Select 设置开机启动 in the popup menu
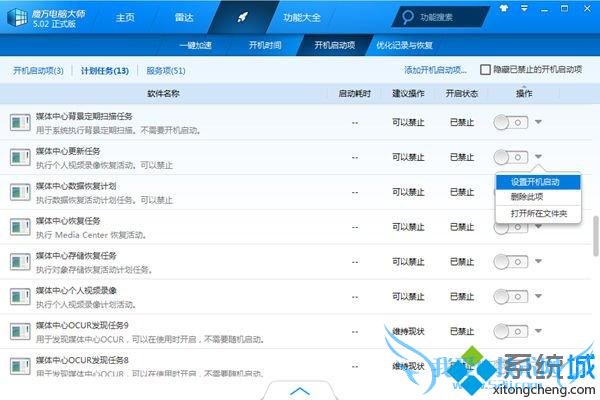Screen dimensions: 600x400 click(x=538, y=182)
